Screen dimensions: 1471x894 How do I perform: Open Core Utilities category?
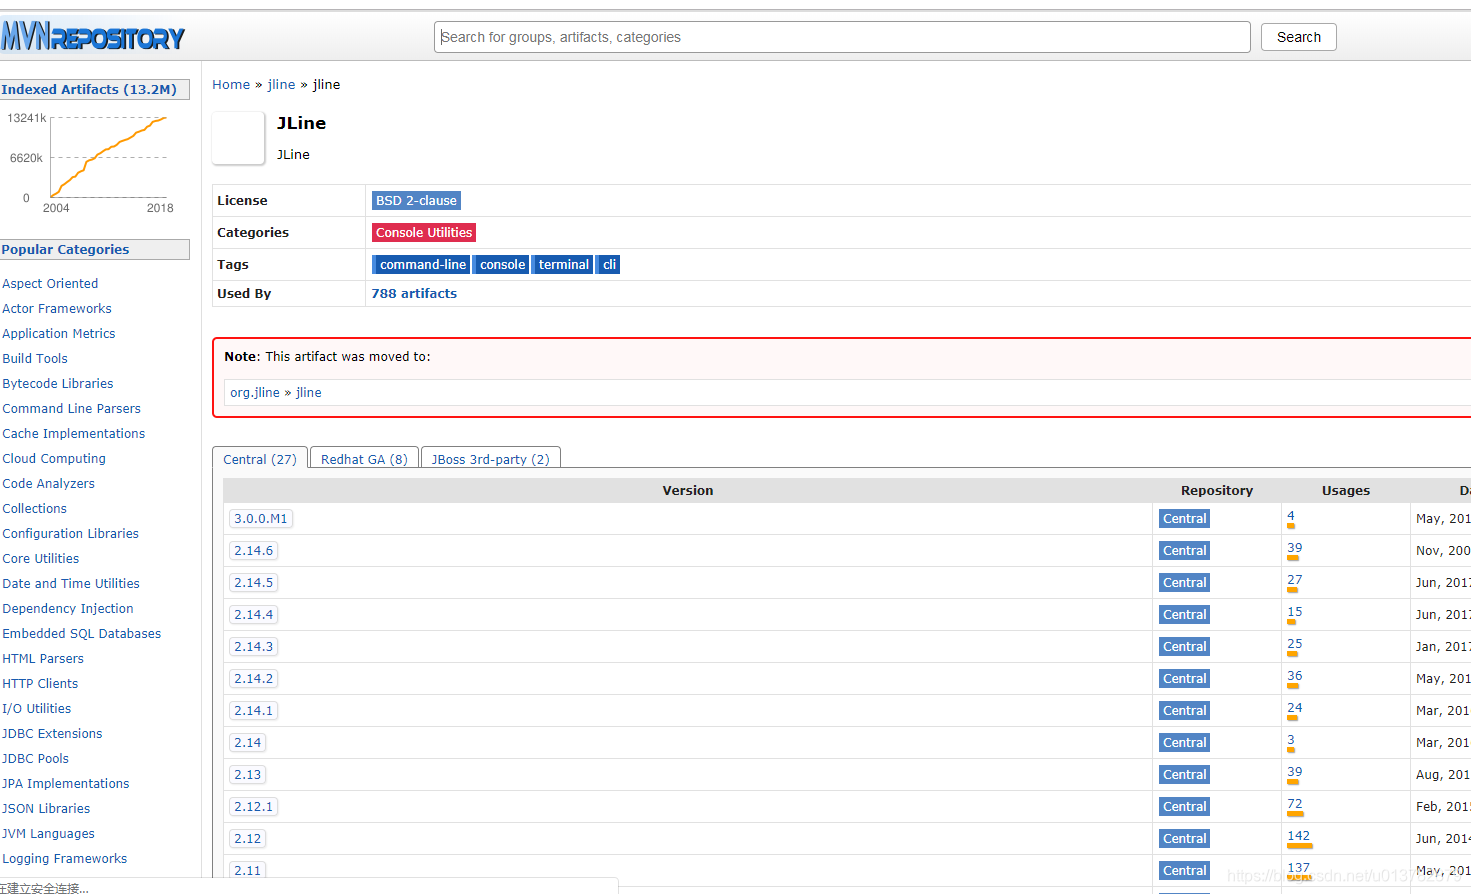point(40,559)
